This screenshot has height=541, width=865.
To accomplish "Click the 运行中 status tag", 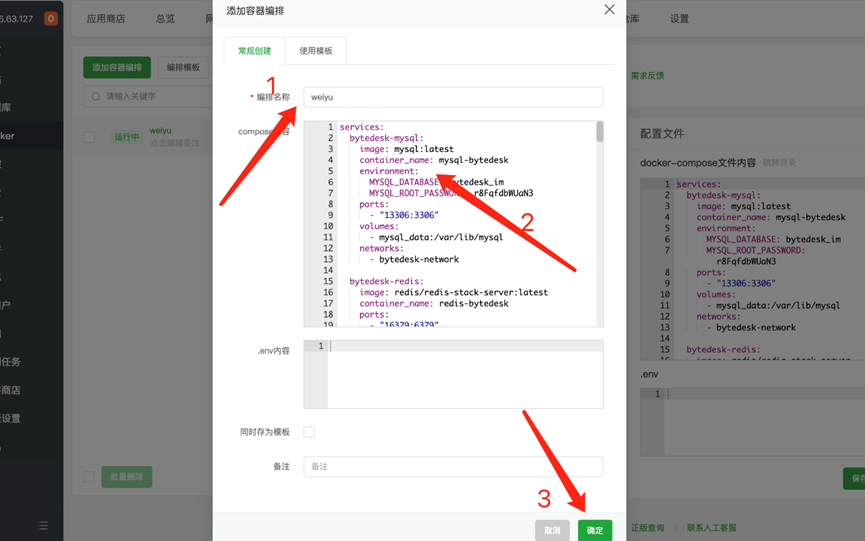I will coord(126,137).
